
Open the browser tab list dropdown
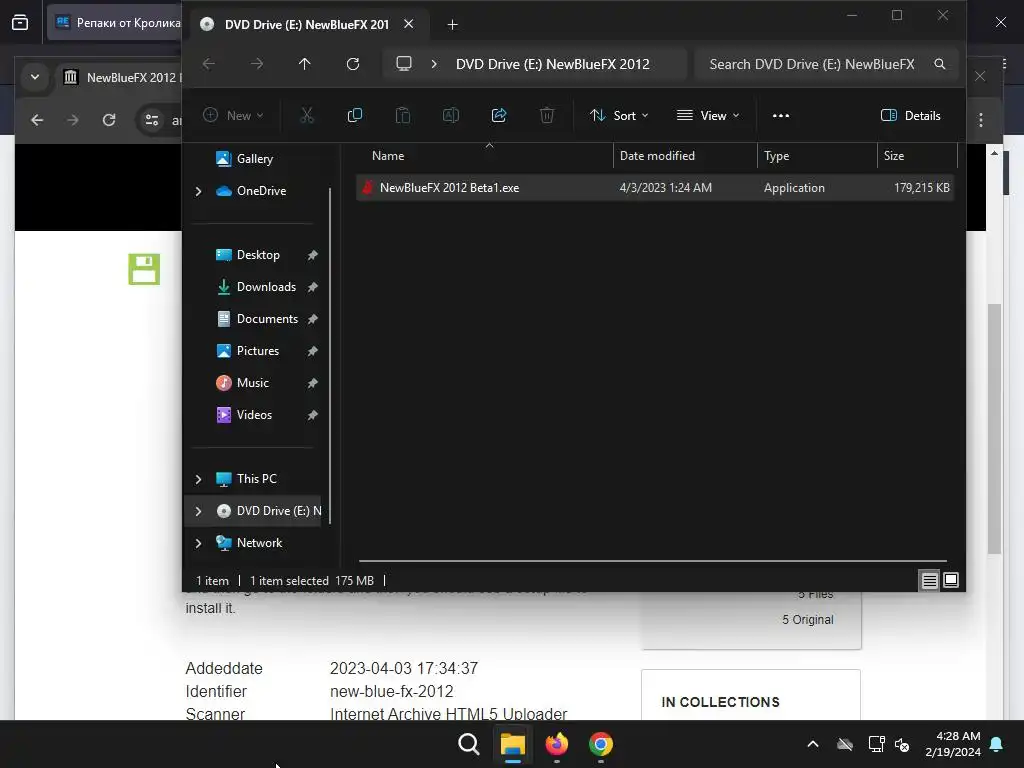click(x=35, y=77)
